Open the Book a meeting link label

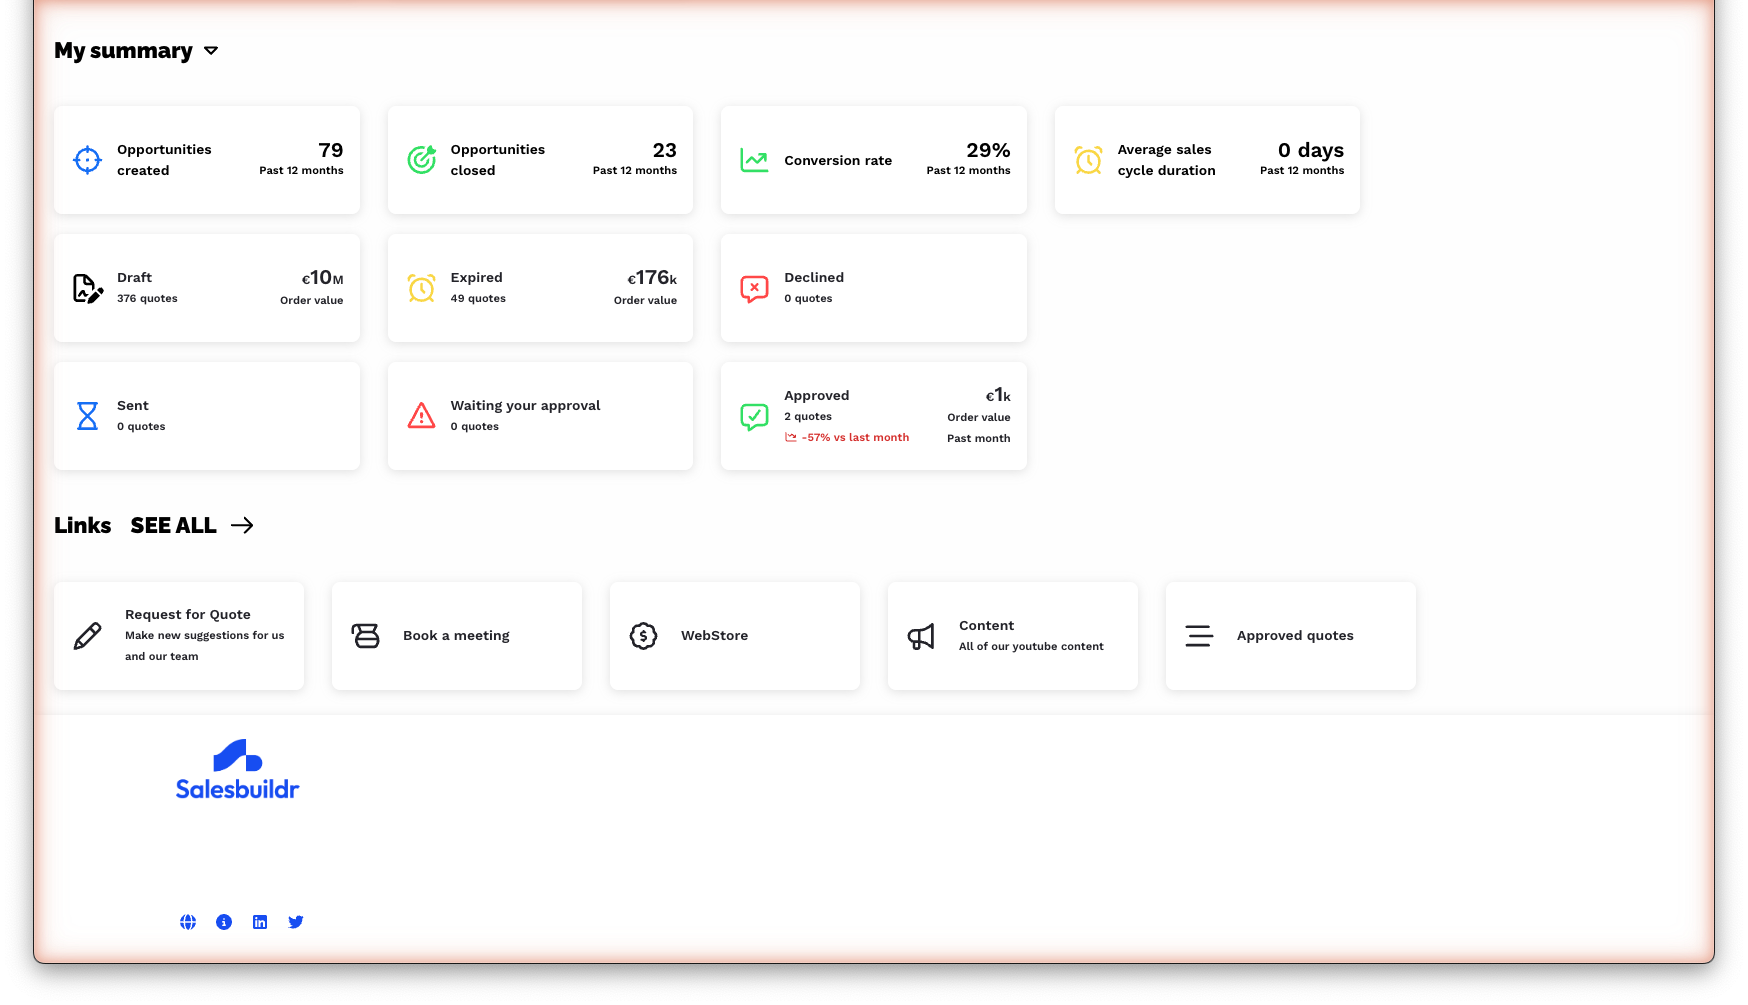pos(456,636)
